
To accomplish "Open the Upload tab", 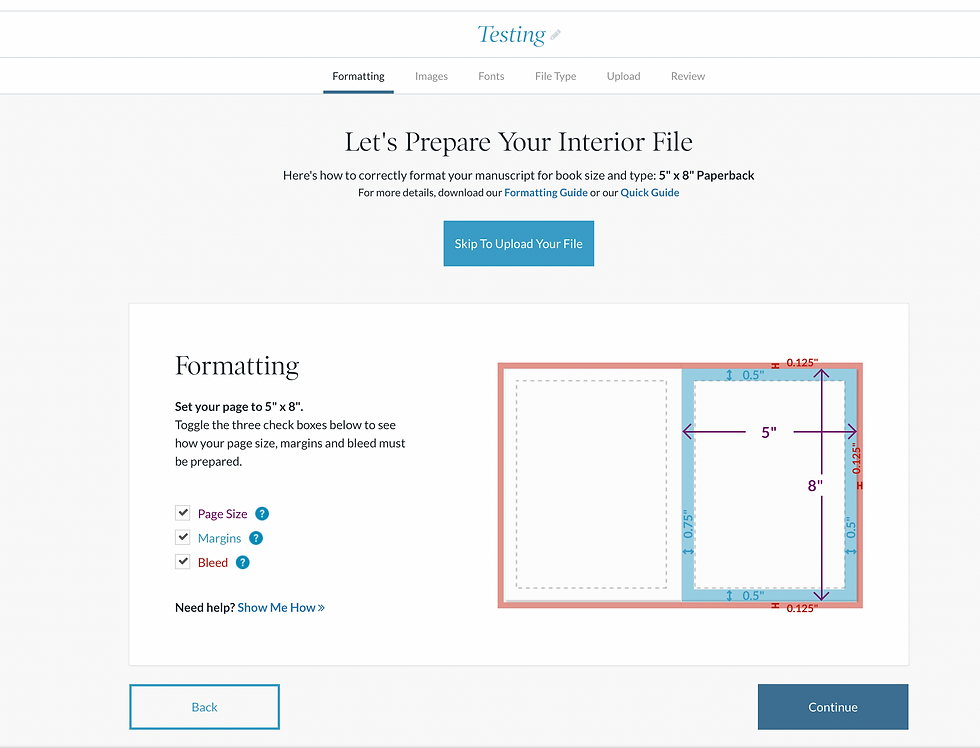I will (624, 76).
